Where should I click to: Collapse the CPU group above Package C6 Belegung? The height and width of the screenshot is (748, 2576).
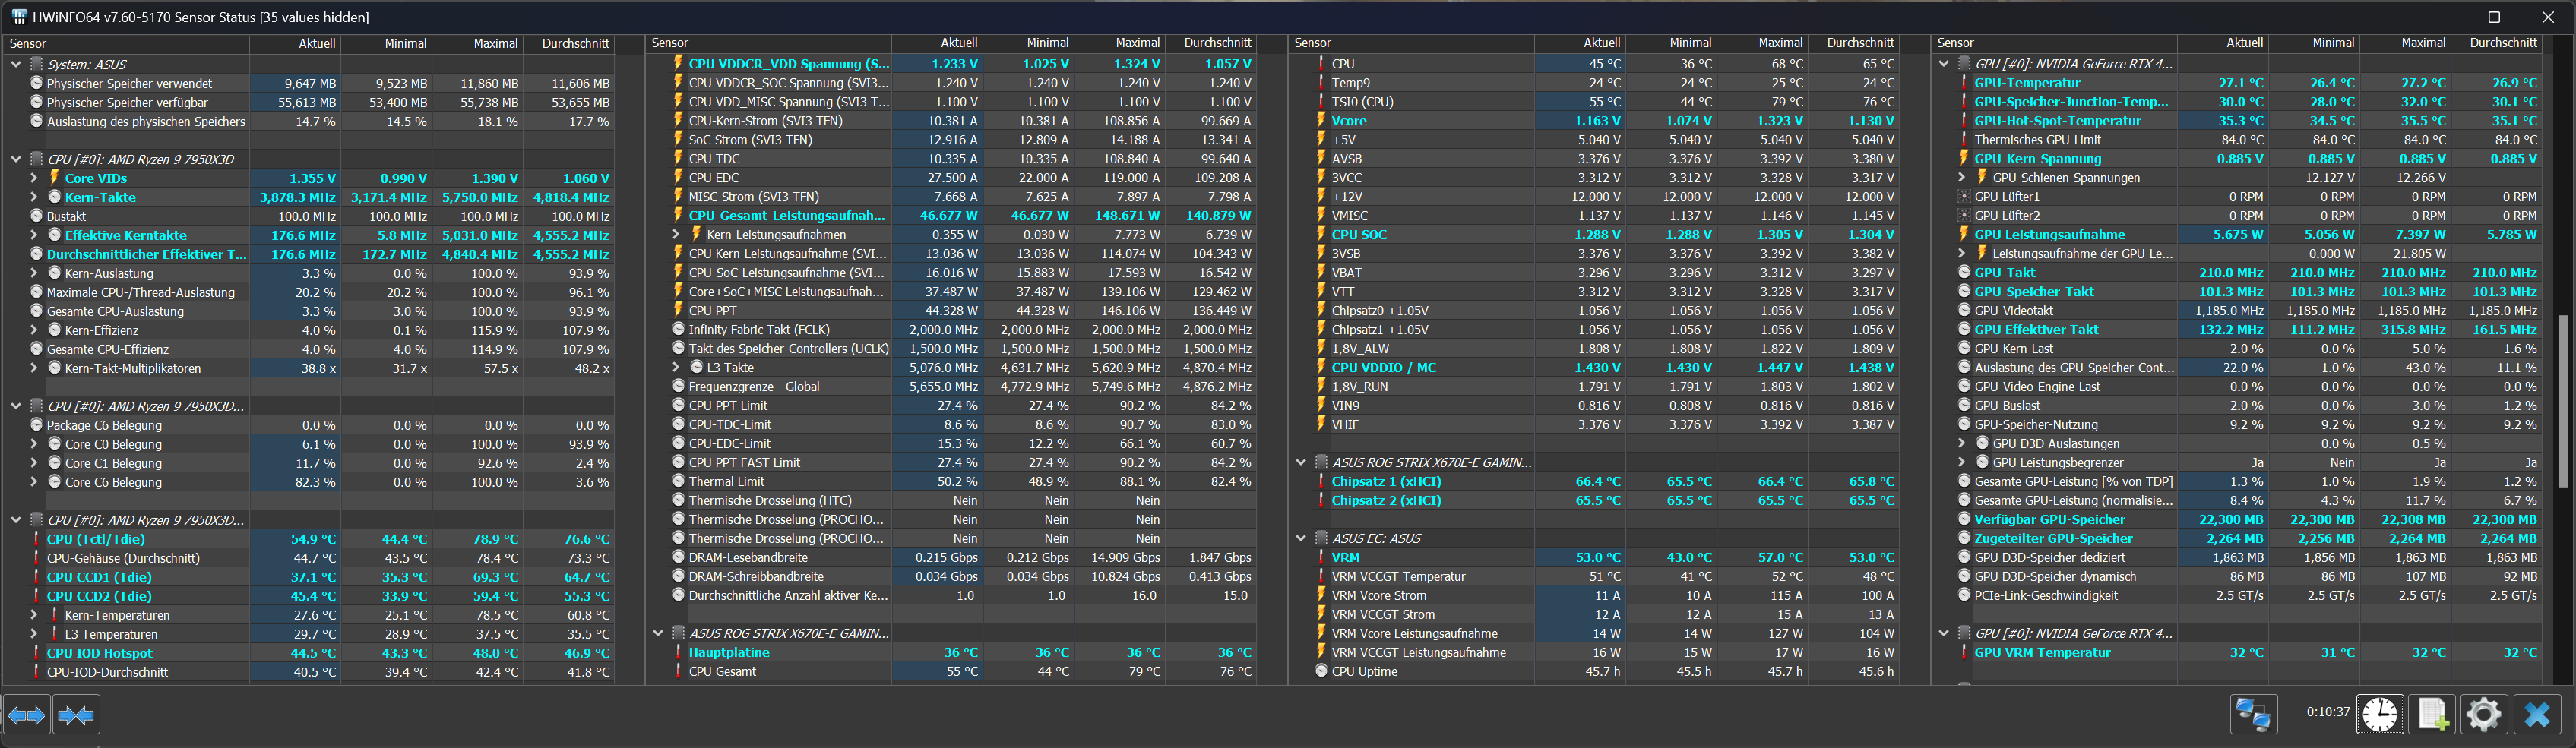tap(16, 406)
